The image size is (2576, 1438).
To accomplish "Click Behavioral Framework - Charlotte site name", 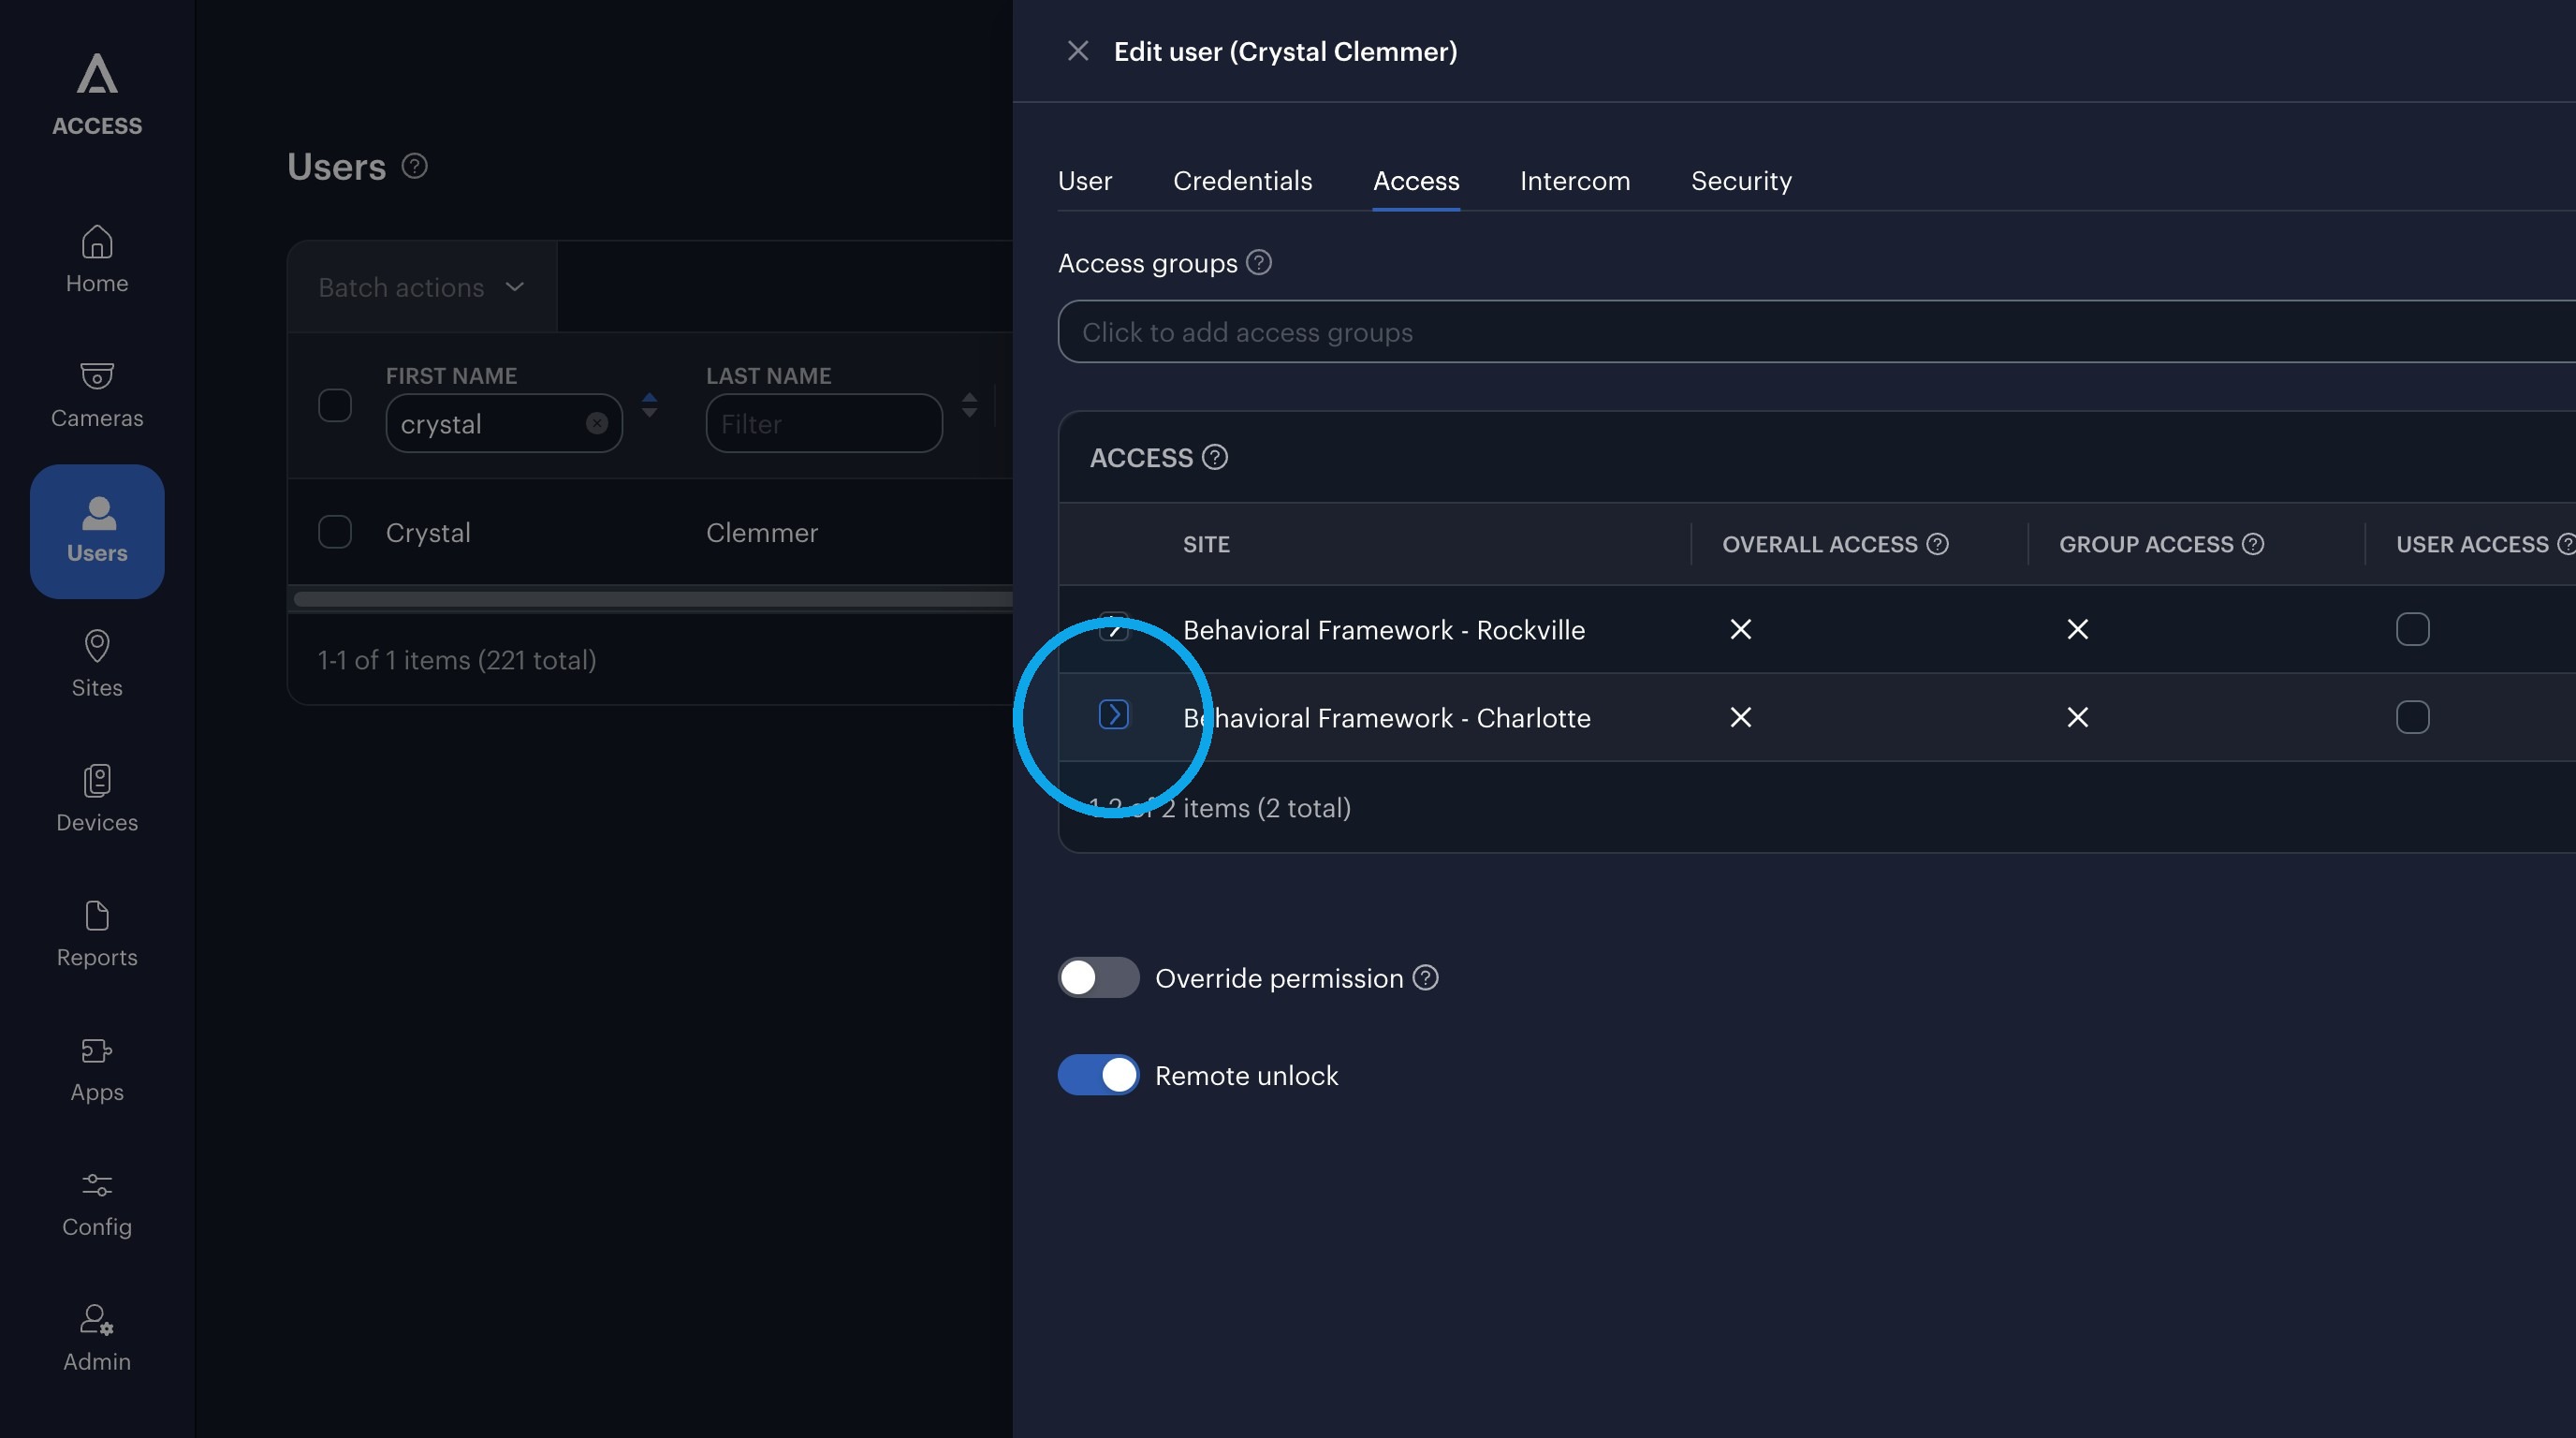I will [x=1387, y=718].
